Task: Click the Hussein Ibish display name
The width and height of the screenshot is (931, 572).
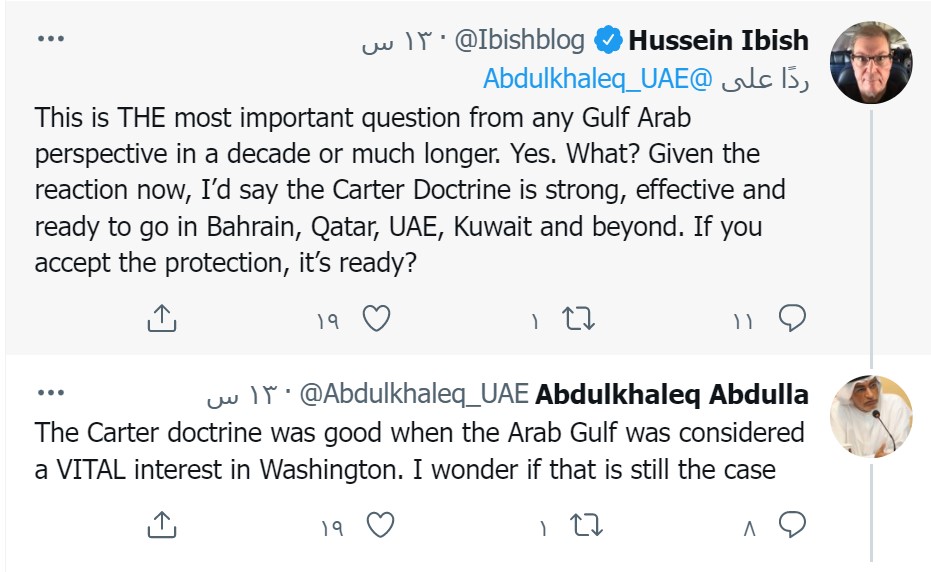Action: (719, 41)
